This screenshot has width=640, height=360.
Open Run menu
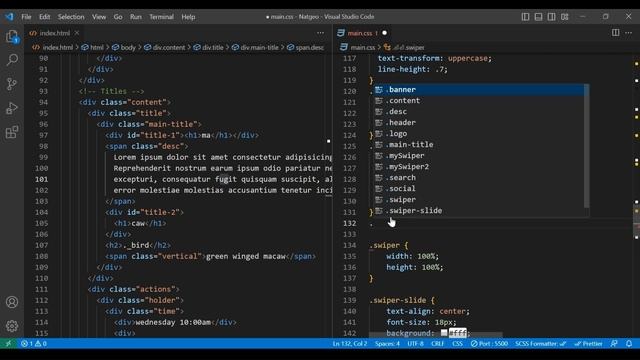tap(136, 17)
